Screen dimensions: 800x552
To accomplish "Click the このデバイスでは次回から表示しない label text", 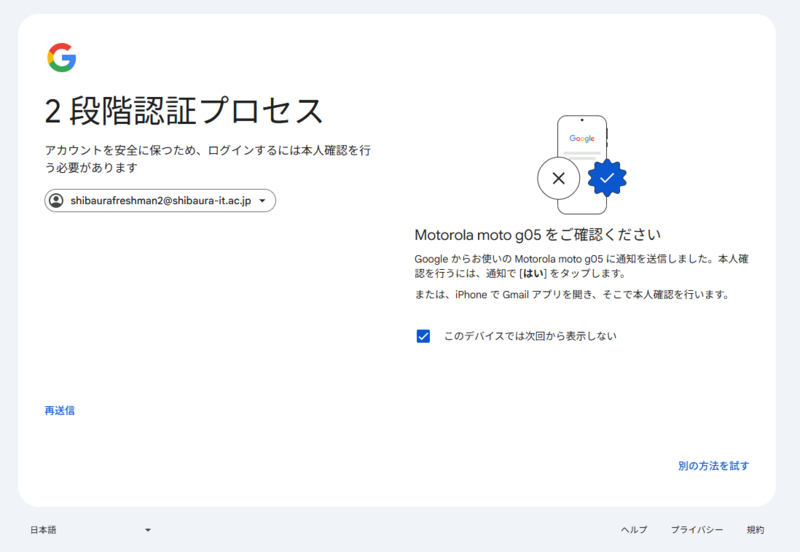I will click(529, 336).
